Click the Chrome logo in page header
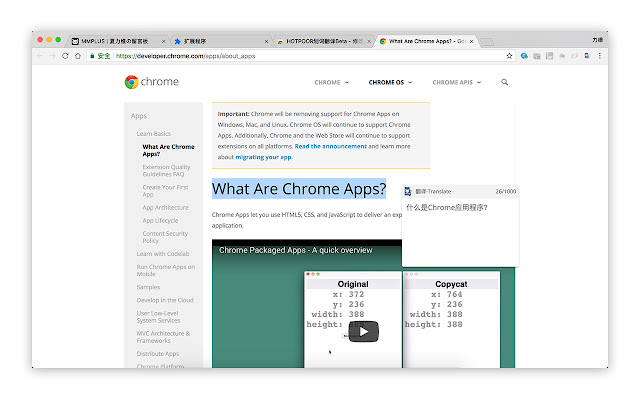 [151, 82]
